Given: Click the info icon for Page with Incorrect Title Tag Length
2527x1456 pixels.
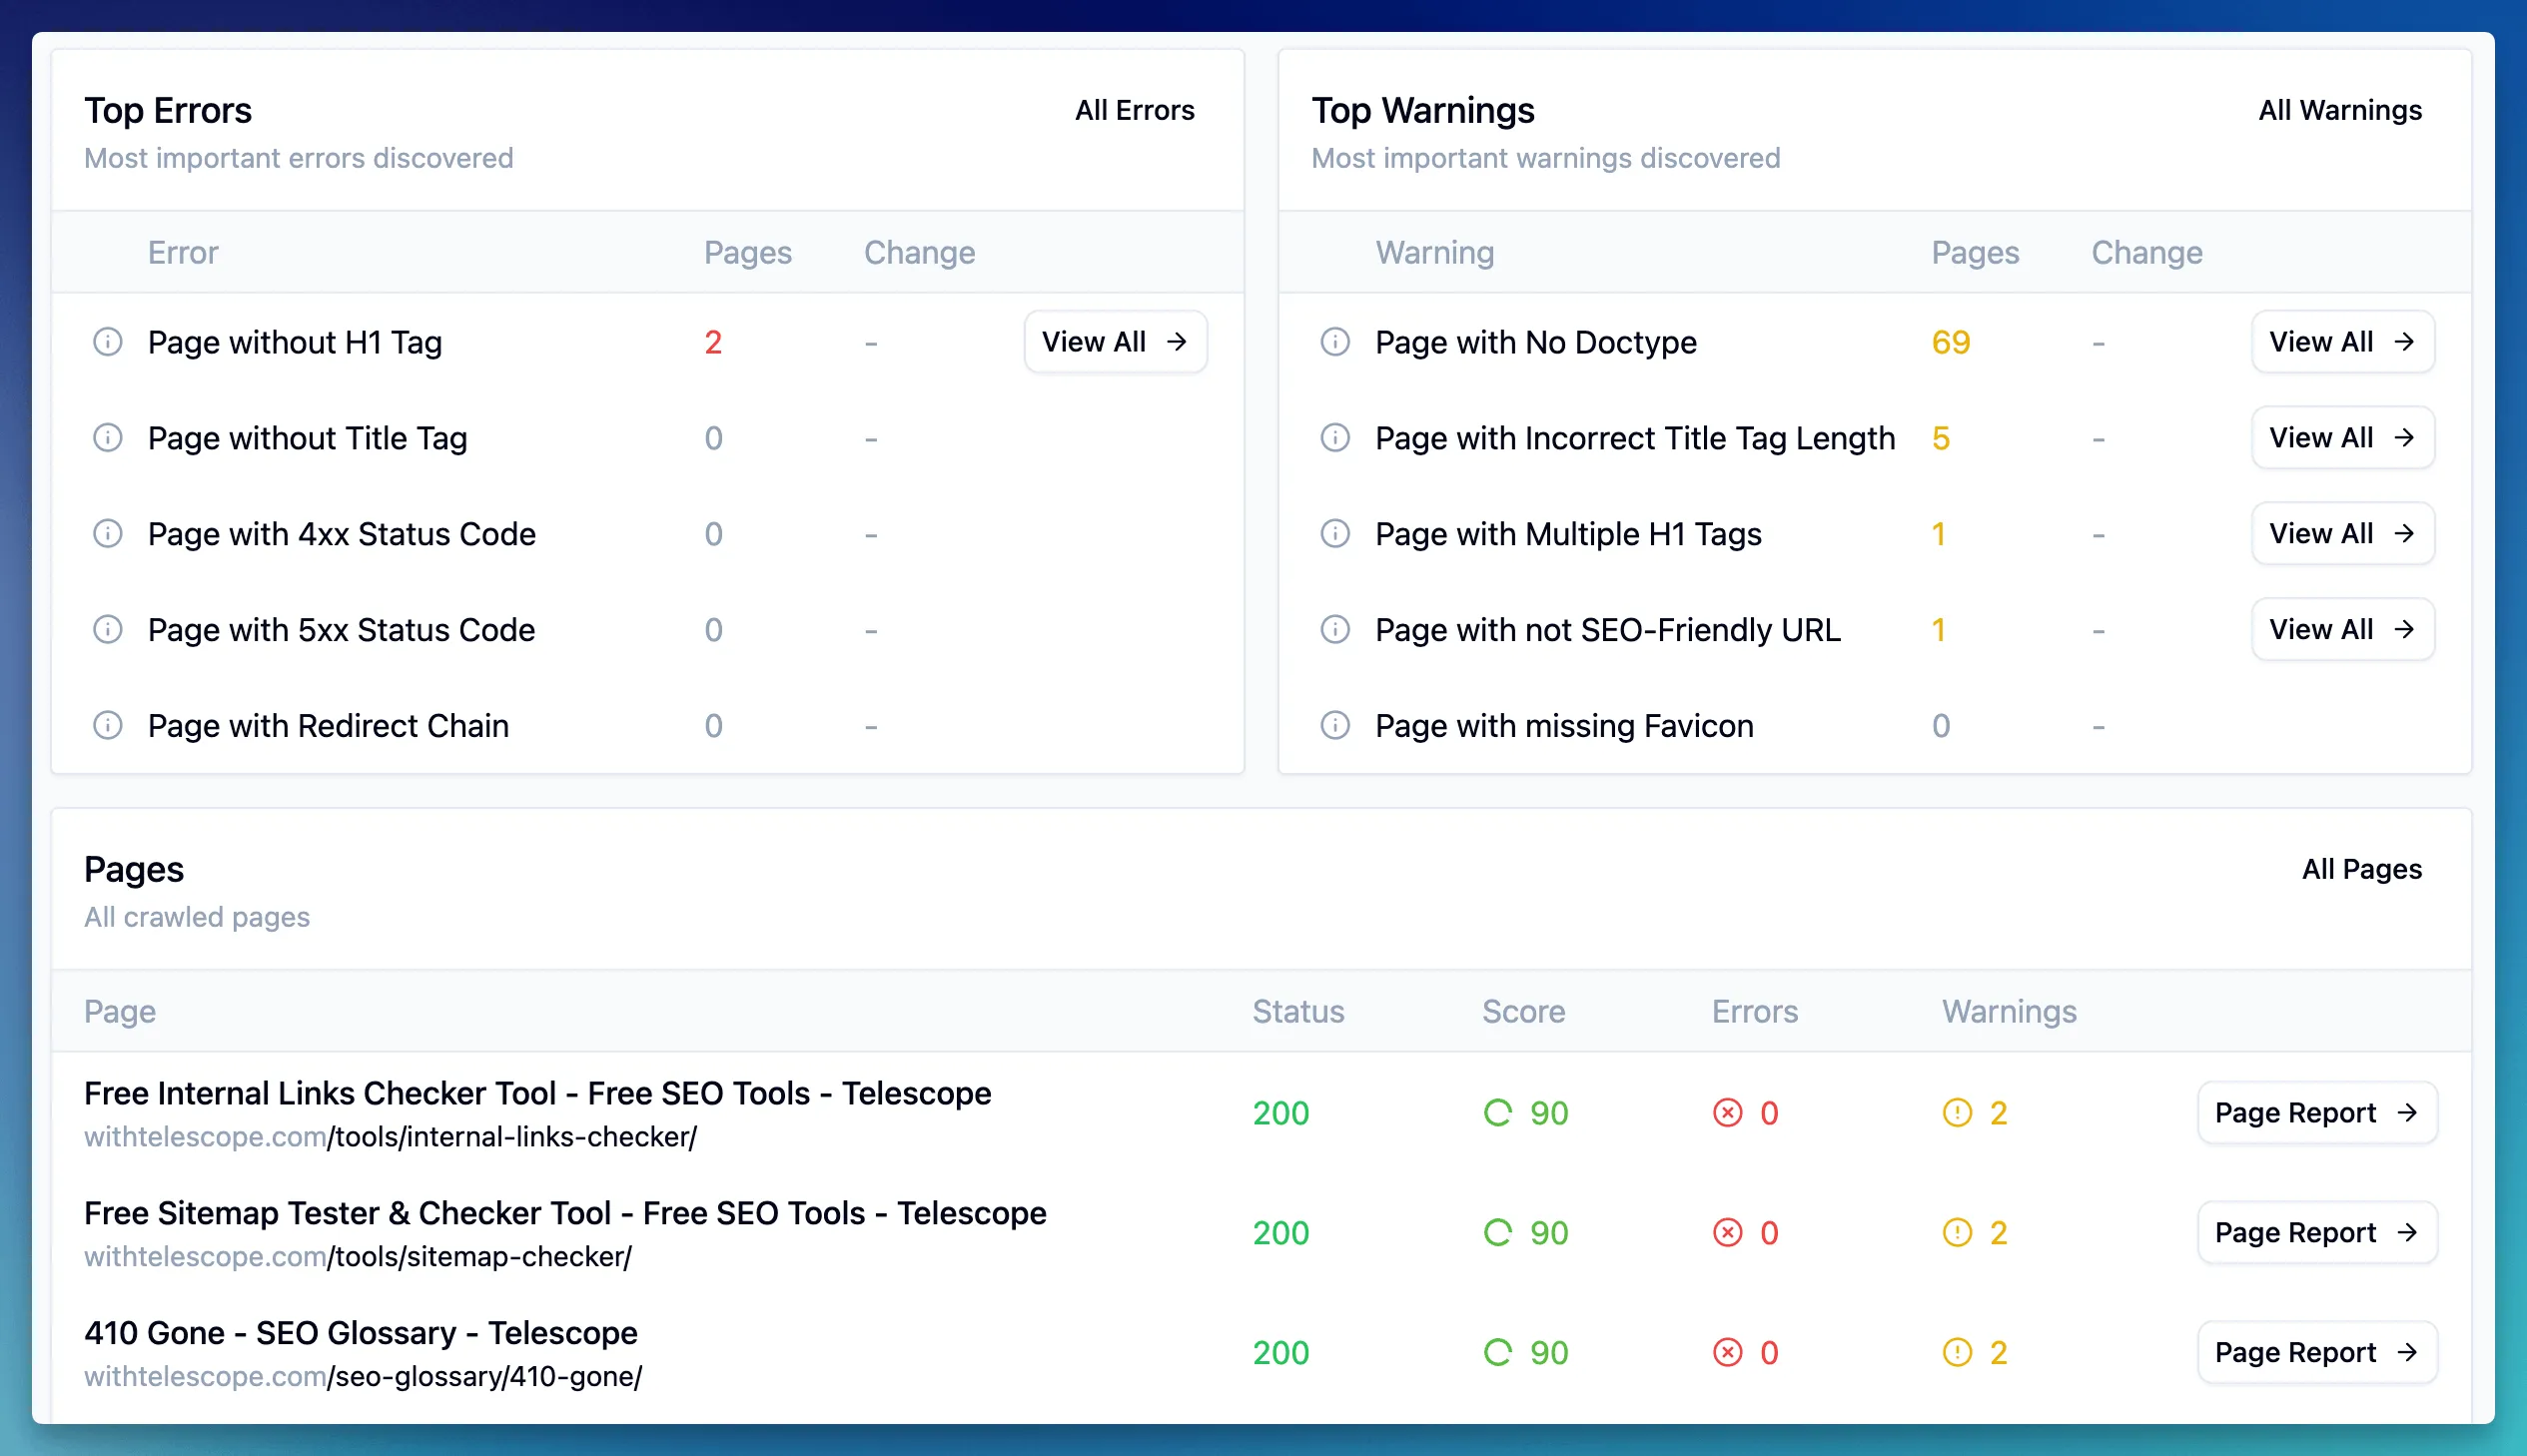Looking at the screenshot, I should coord(1334,437).
